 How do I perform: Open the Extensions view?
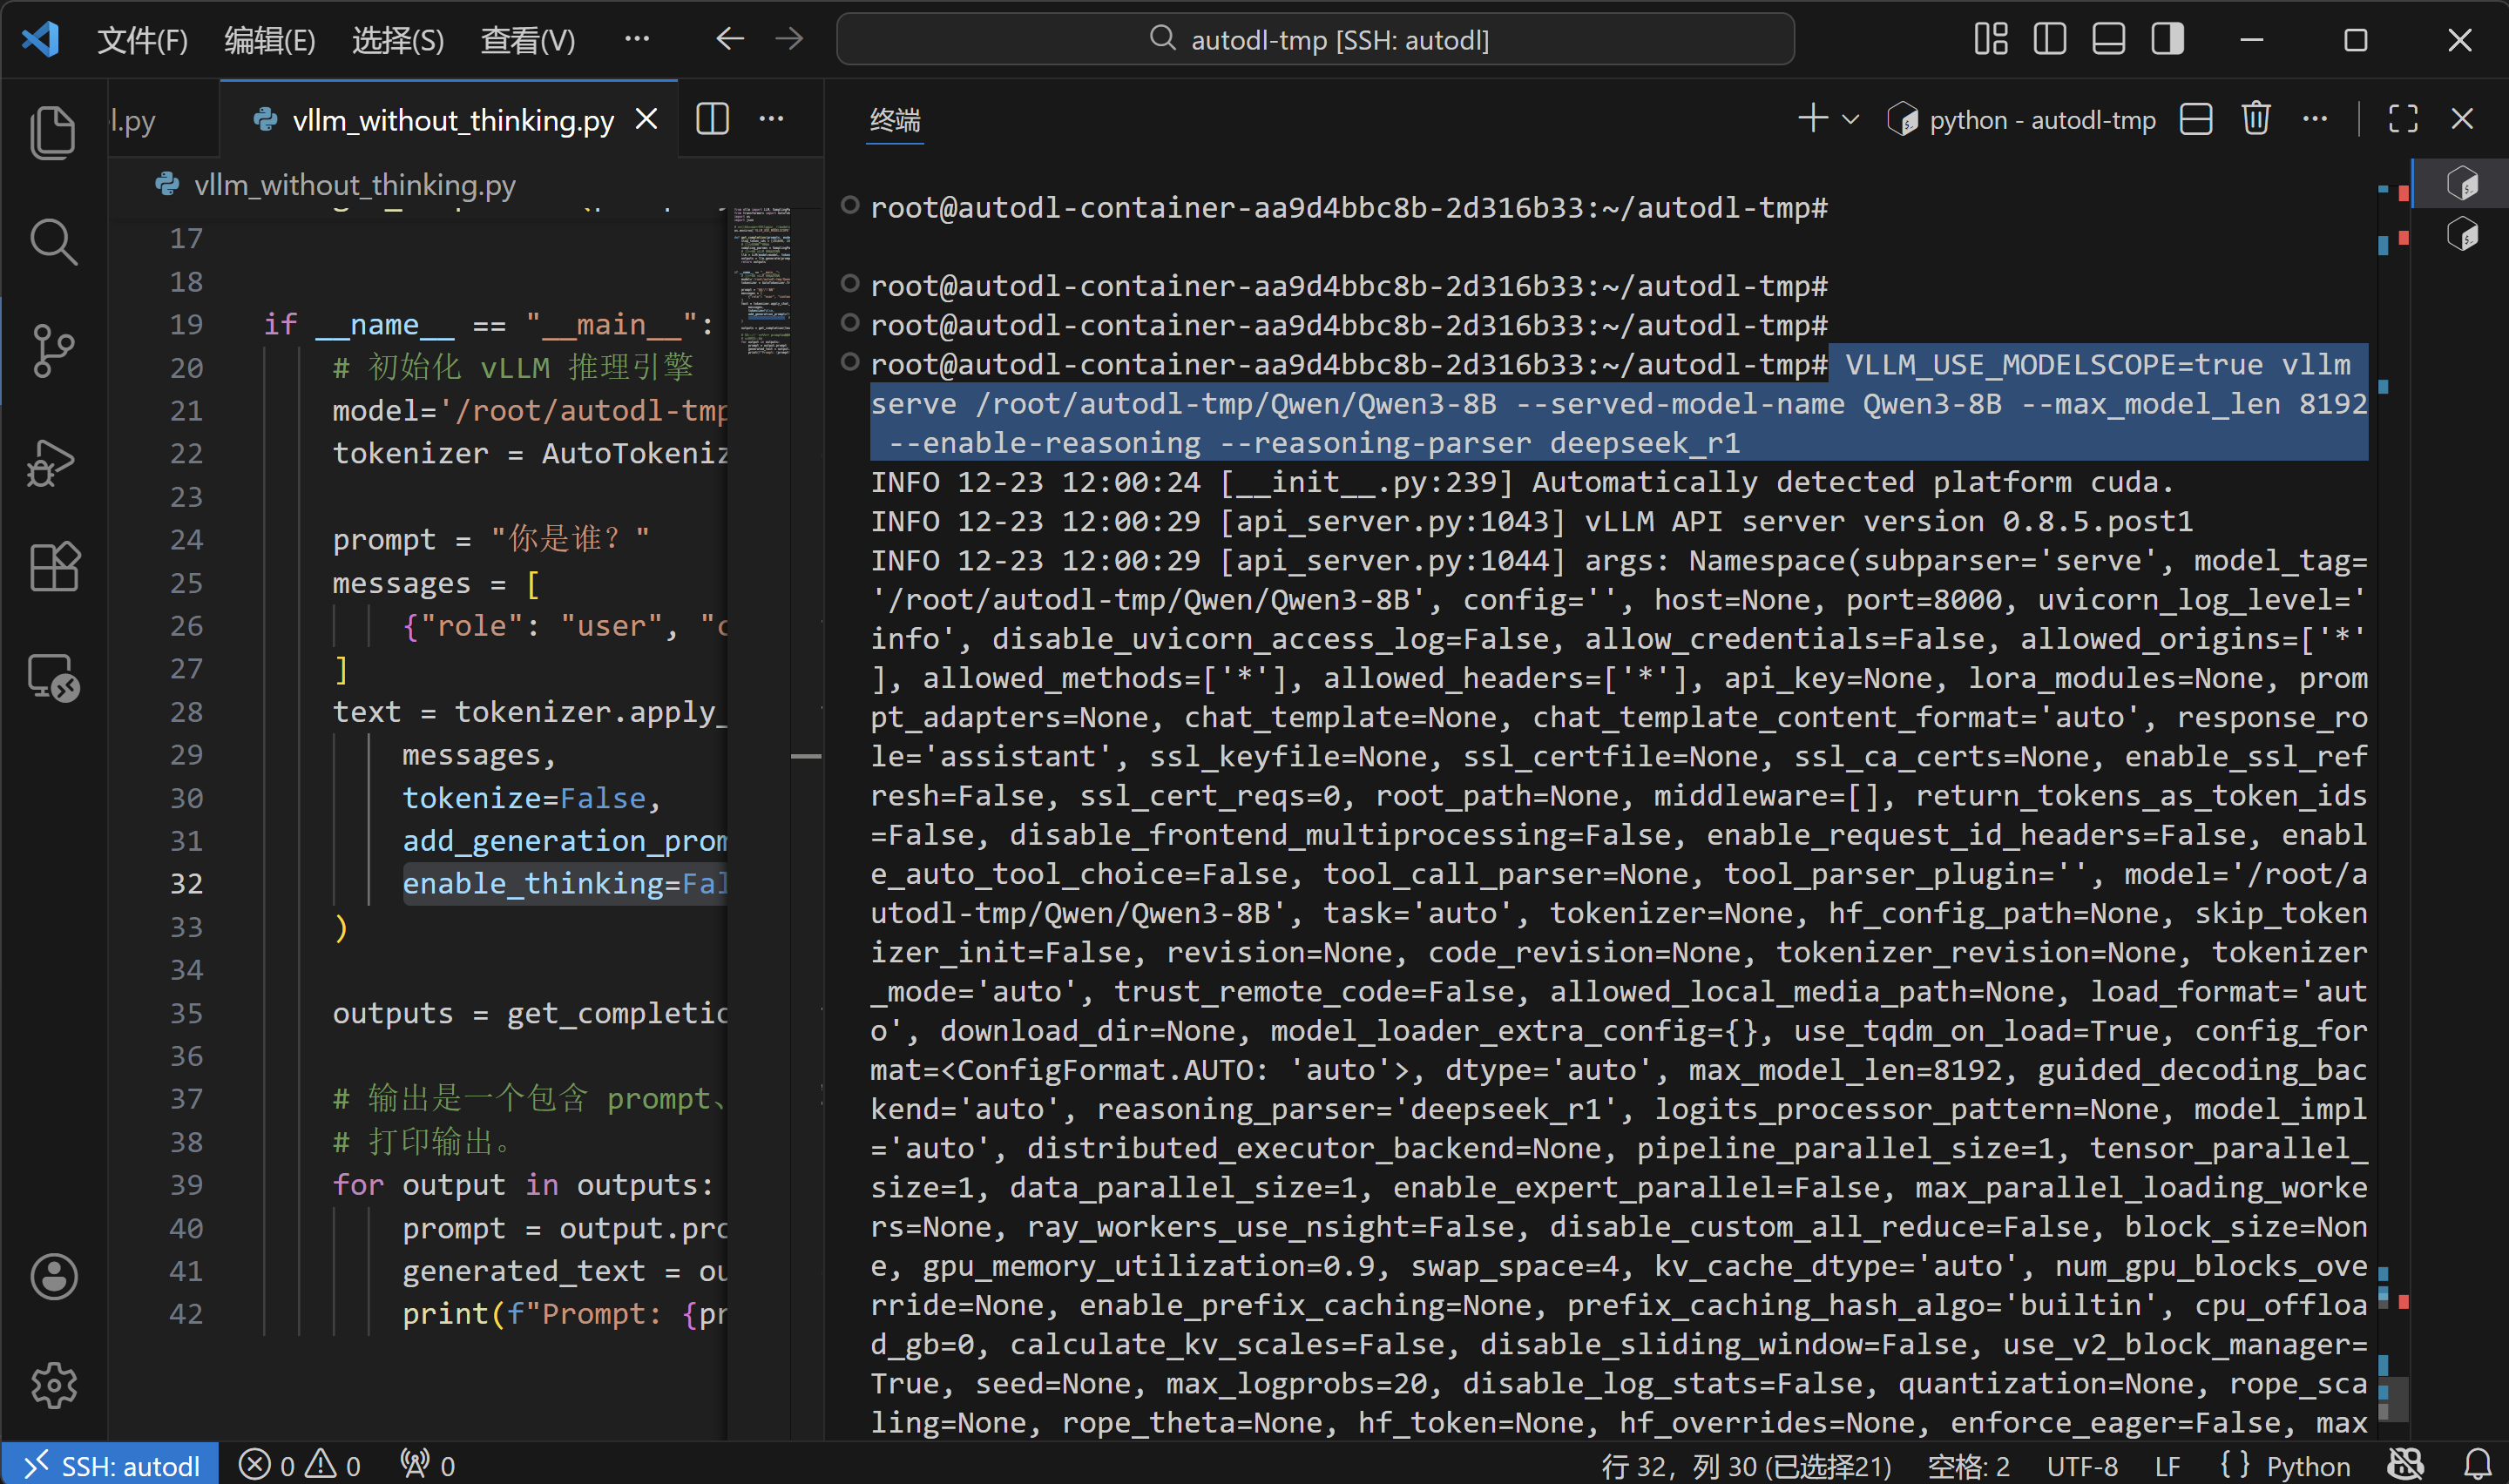click(x=53, y=567)
